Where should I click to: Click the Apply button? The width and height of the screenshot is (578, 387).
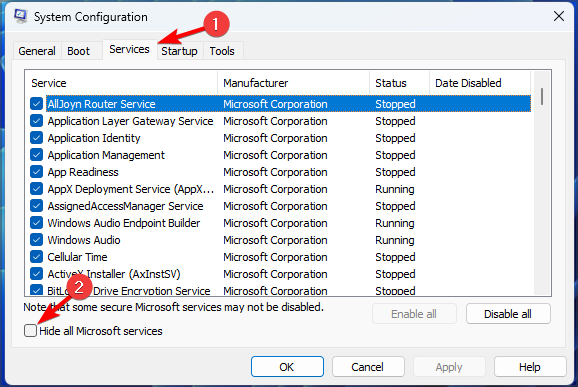pyautogui.click(x=449, y=367)
